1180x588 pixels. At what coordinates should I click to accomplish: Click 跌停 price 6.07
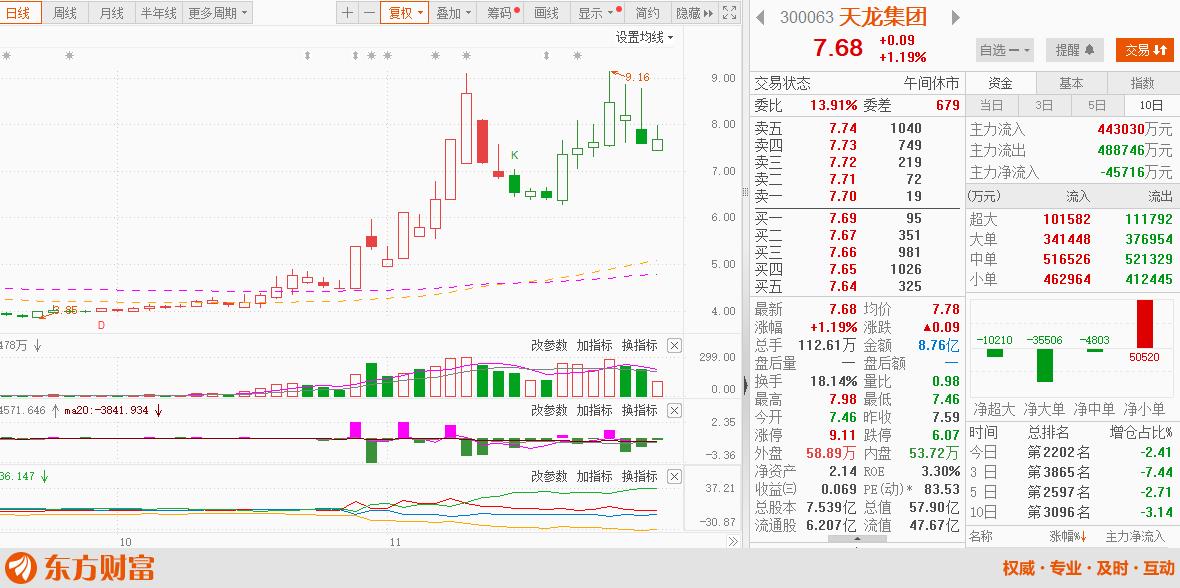pyautogui.click(x=946, y=435)
